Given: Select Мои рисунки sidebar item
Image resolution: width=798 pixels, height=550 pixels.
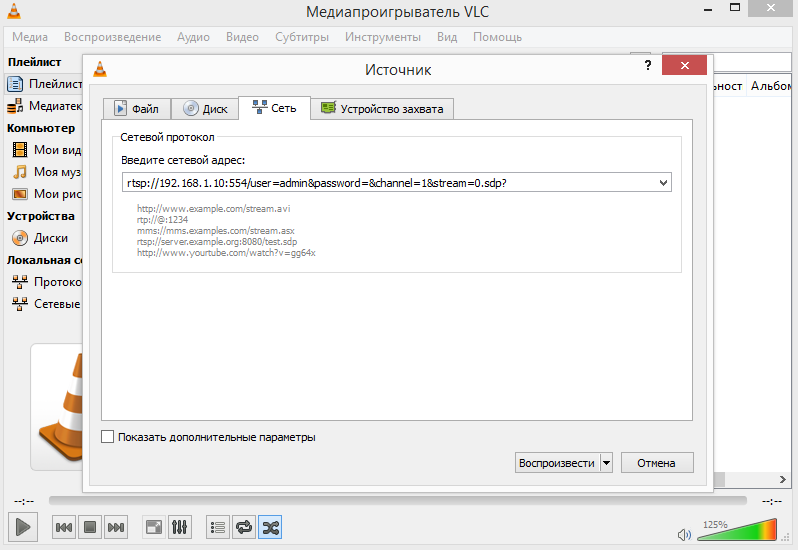Looking at the screenshot, I should (x=47, y=194).
